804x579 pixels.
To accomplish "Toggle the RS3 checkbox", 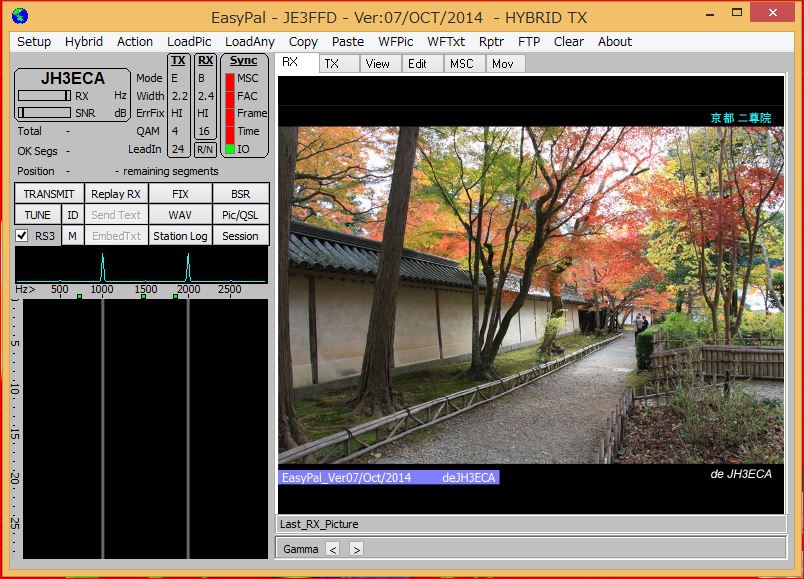I will pyautogui.click(x=22, y=236).
